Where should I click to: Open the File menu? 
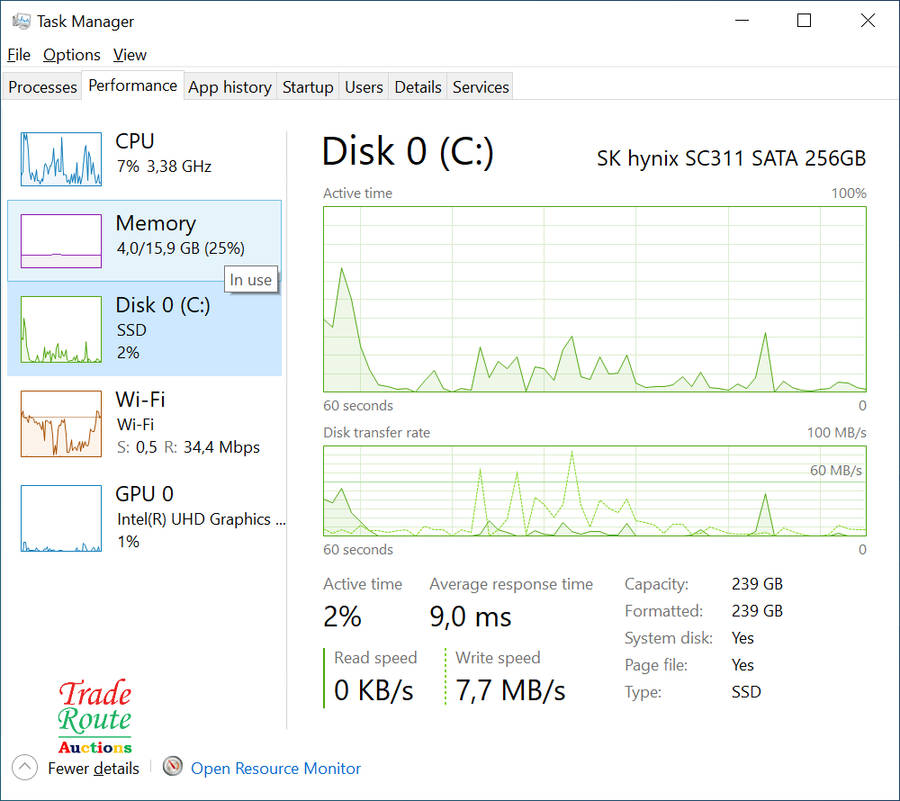click(x=19, y=55)
